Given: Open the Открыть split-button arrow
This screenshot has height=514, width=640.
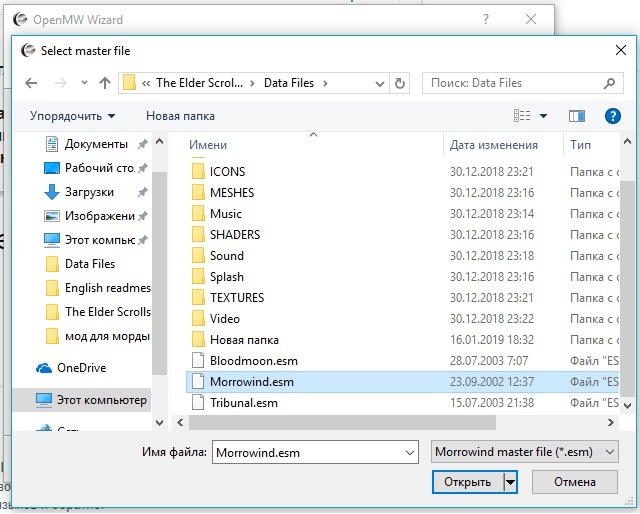Looking at the screenshot, I should point(511,482).
